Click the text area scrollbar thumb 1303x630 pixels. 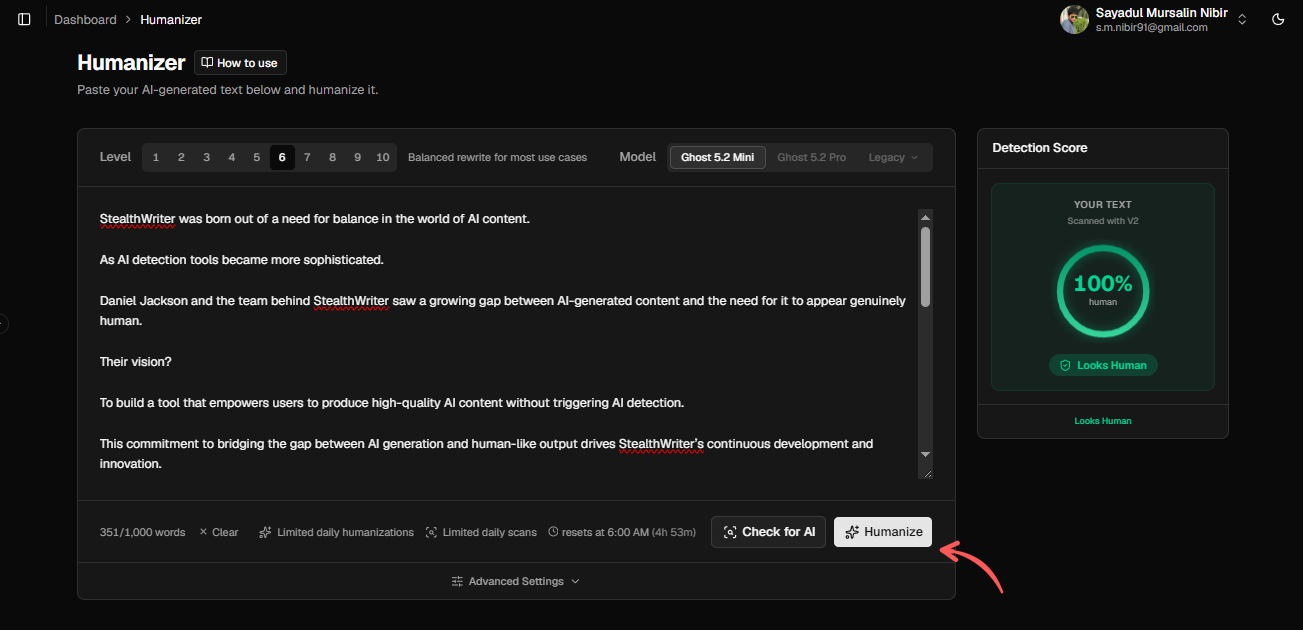coord(925,266)
